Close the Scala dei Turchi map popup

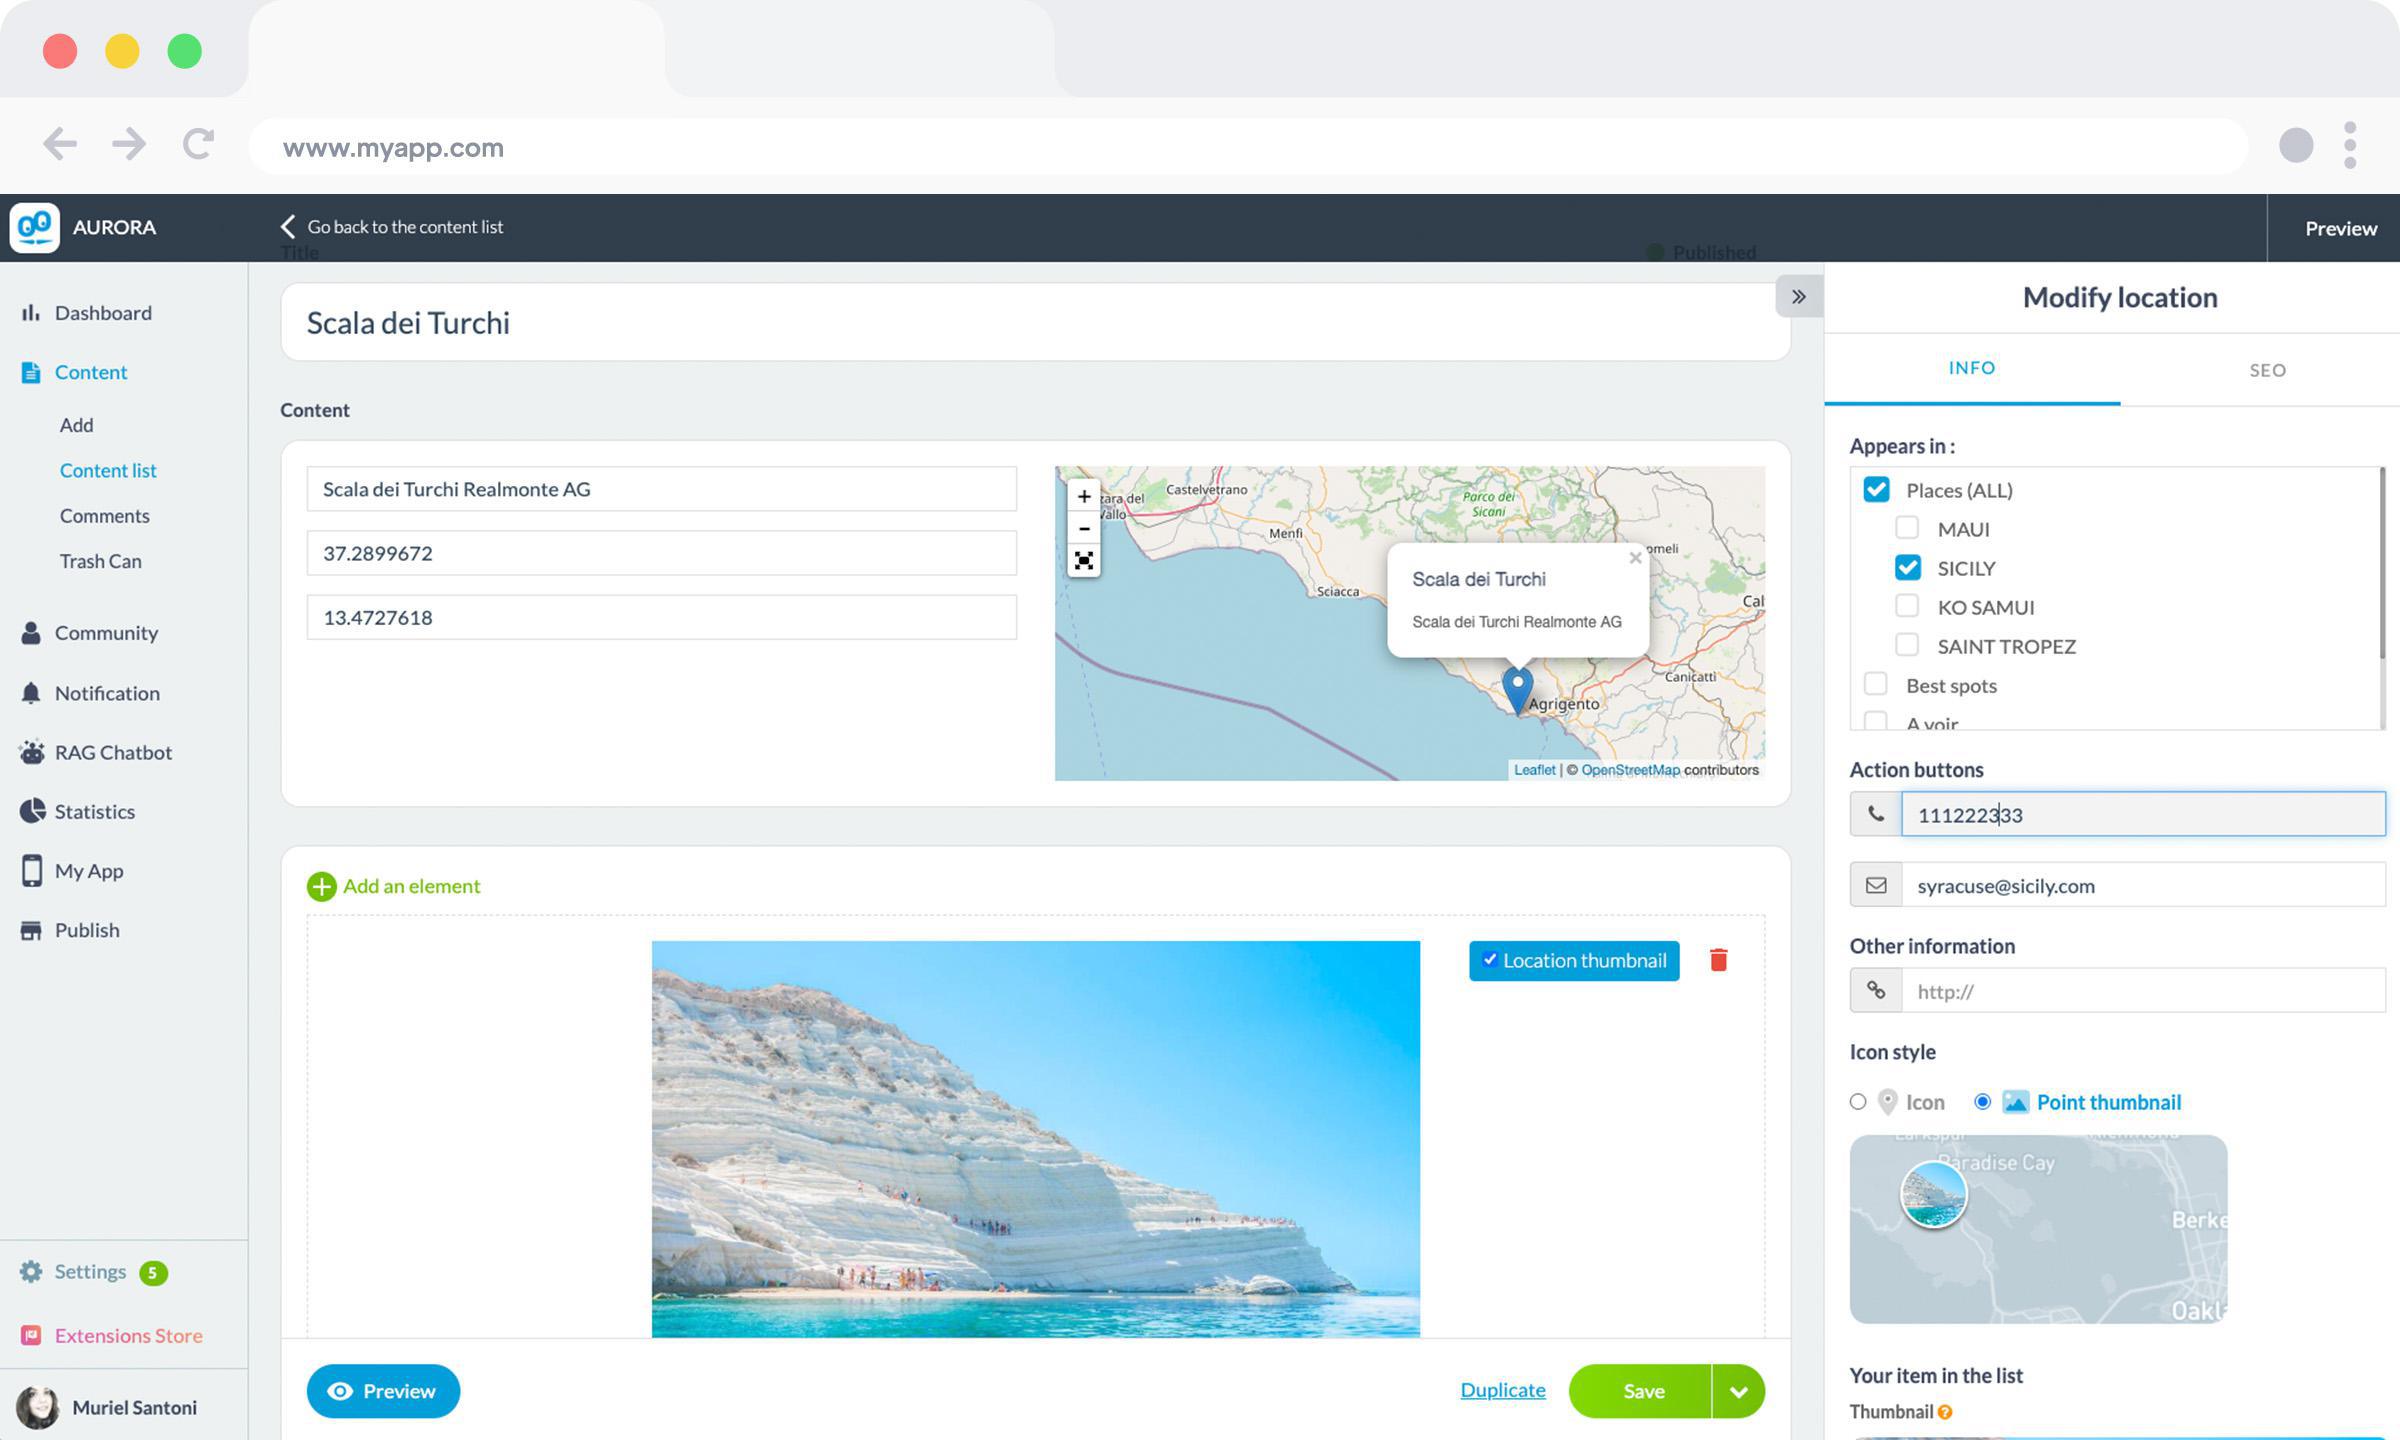point(1635,558)
